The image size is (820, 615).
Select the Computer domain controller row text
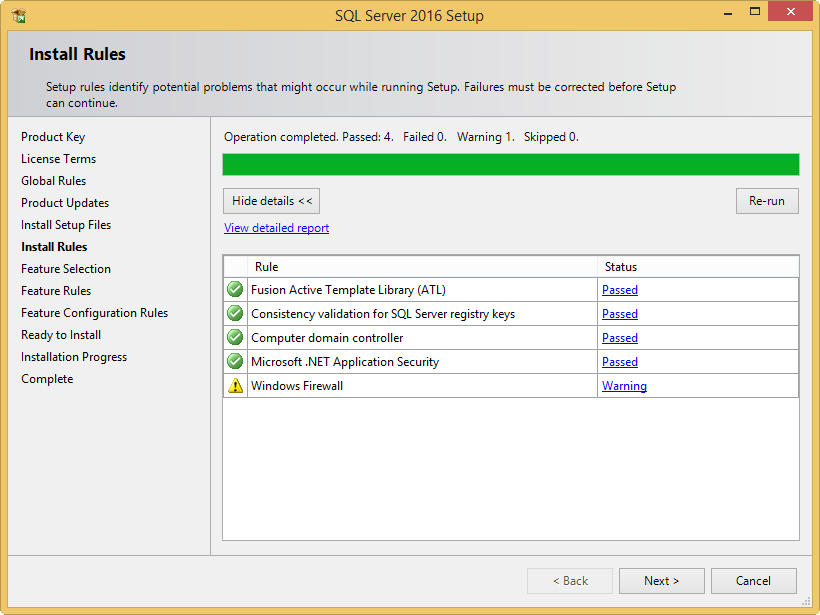pos(327,338)
